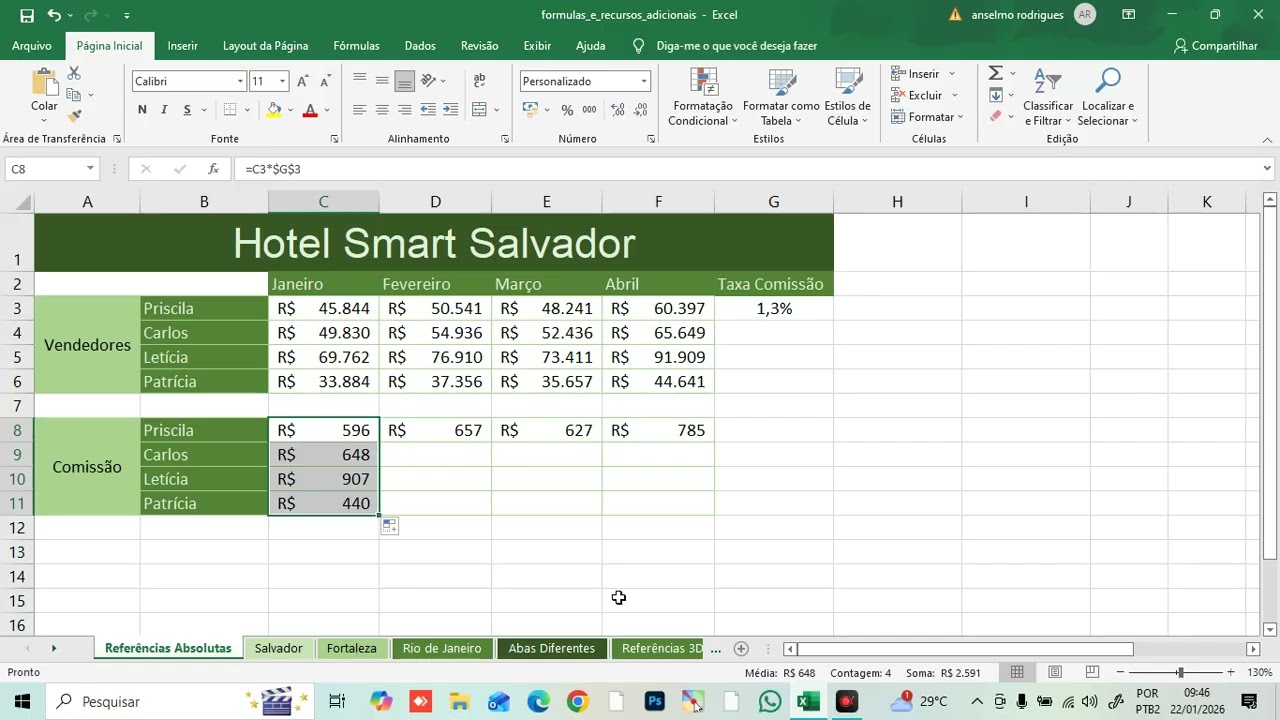The height and width of the screenshot is (720, 1280).
Task: Click the Windows Start button
Action: click(x=22, y=701)
